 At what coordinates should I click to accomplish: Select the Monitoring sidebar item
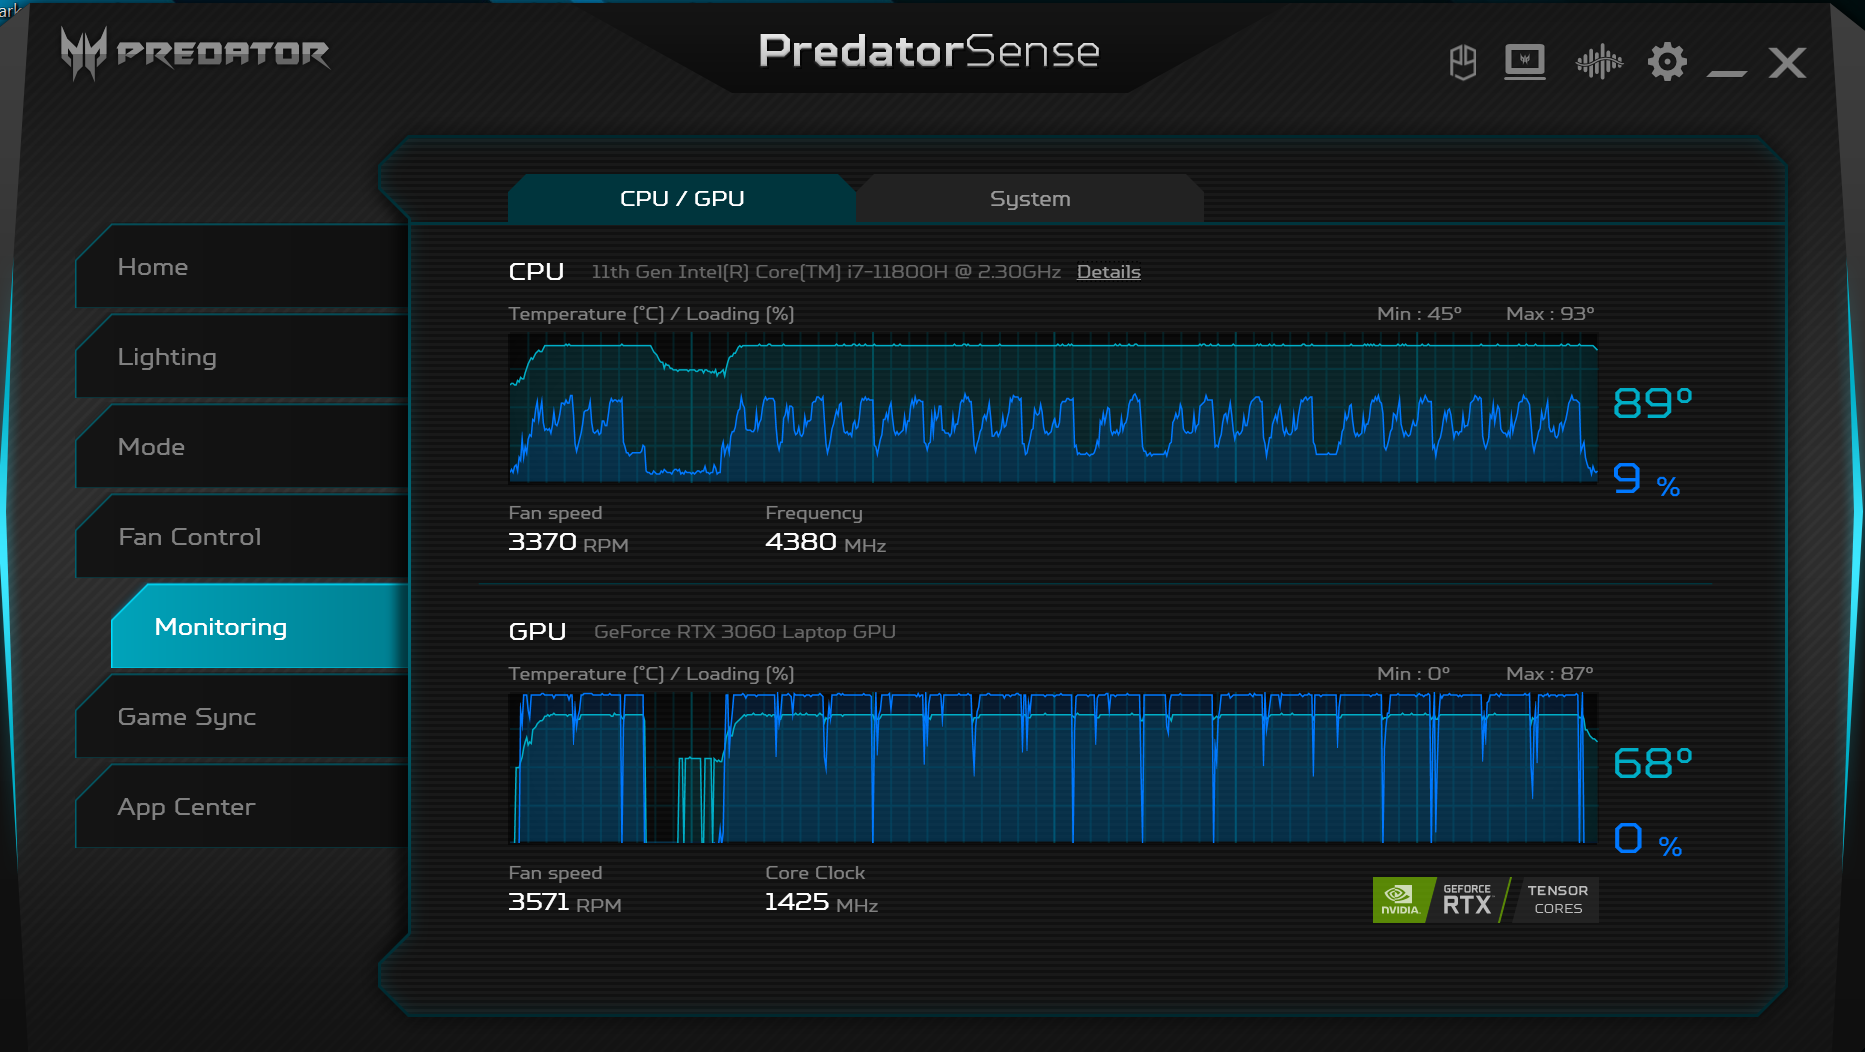(x=260, y=627)
